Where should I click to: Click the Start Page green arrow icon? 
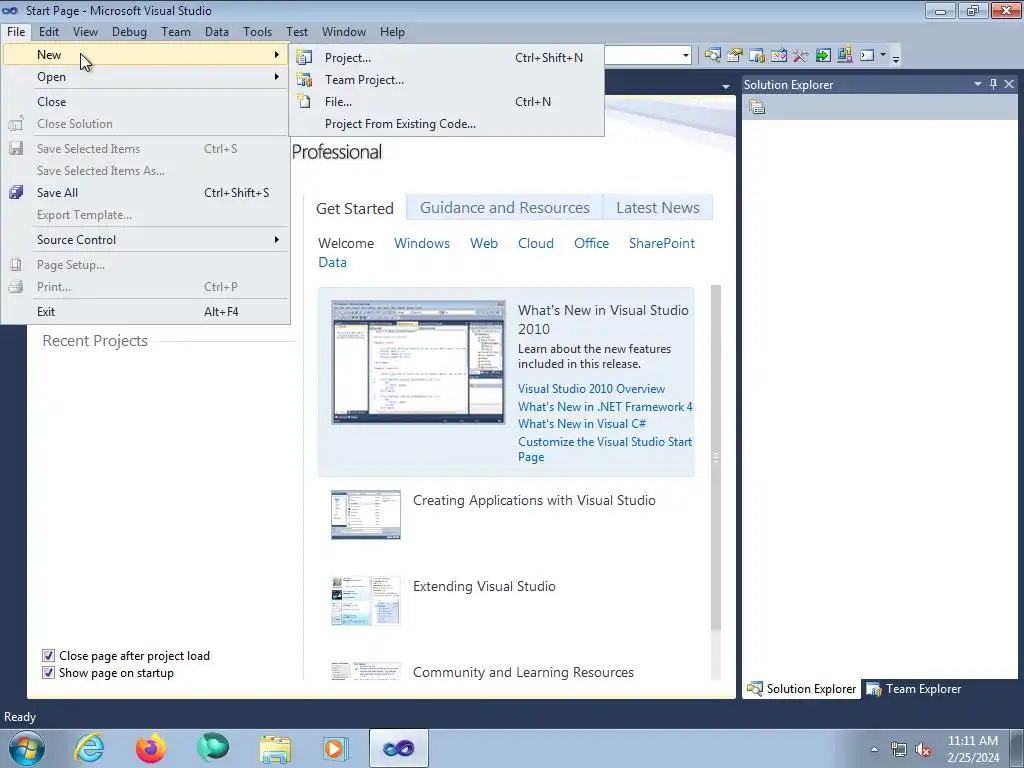[823, 56]
